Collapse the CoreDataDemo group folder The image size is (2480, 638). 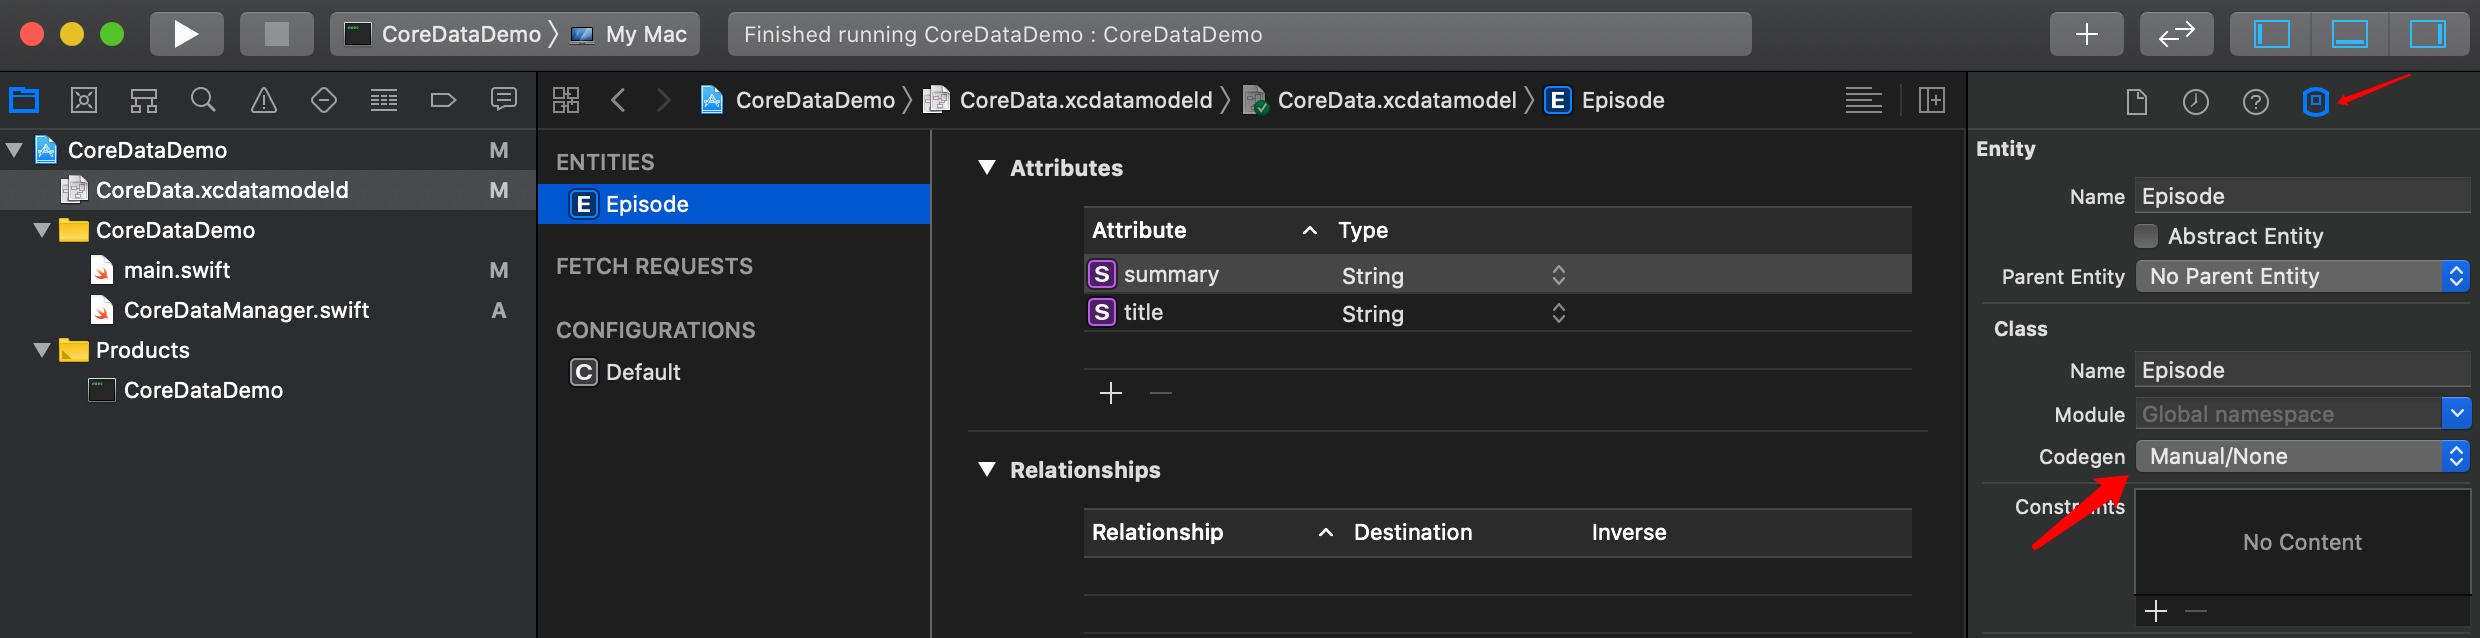click(x=42, y=230)
